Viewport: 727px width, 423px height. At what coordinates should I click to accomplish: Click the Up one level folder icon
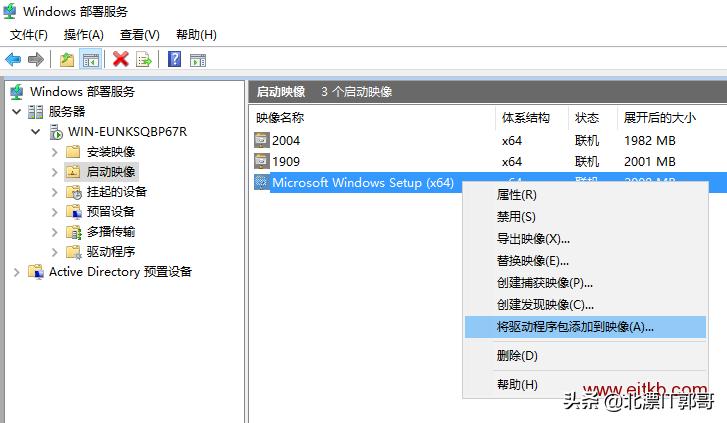[67, 59]
